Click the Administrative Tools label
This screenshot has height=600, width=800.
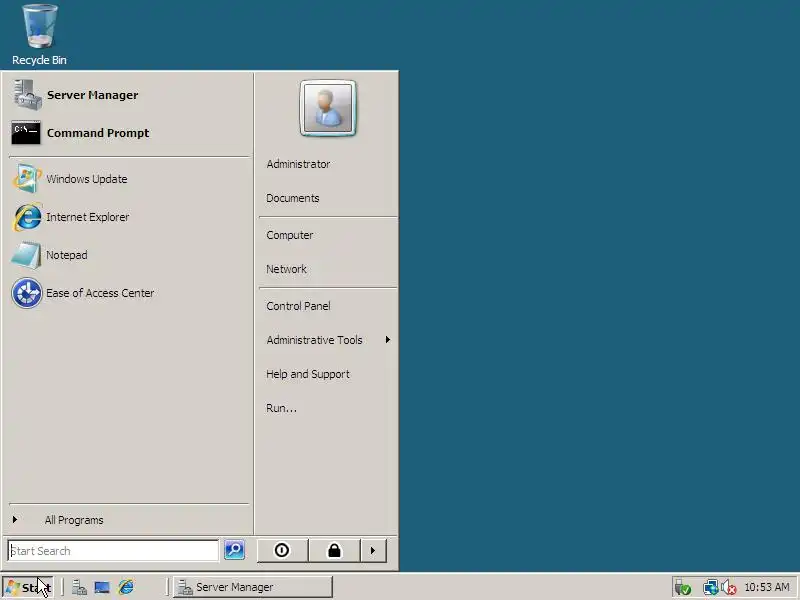tap(314, 340)
